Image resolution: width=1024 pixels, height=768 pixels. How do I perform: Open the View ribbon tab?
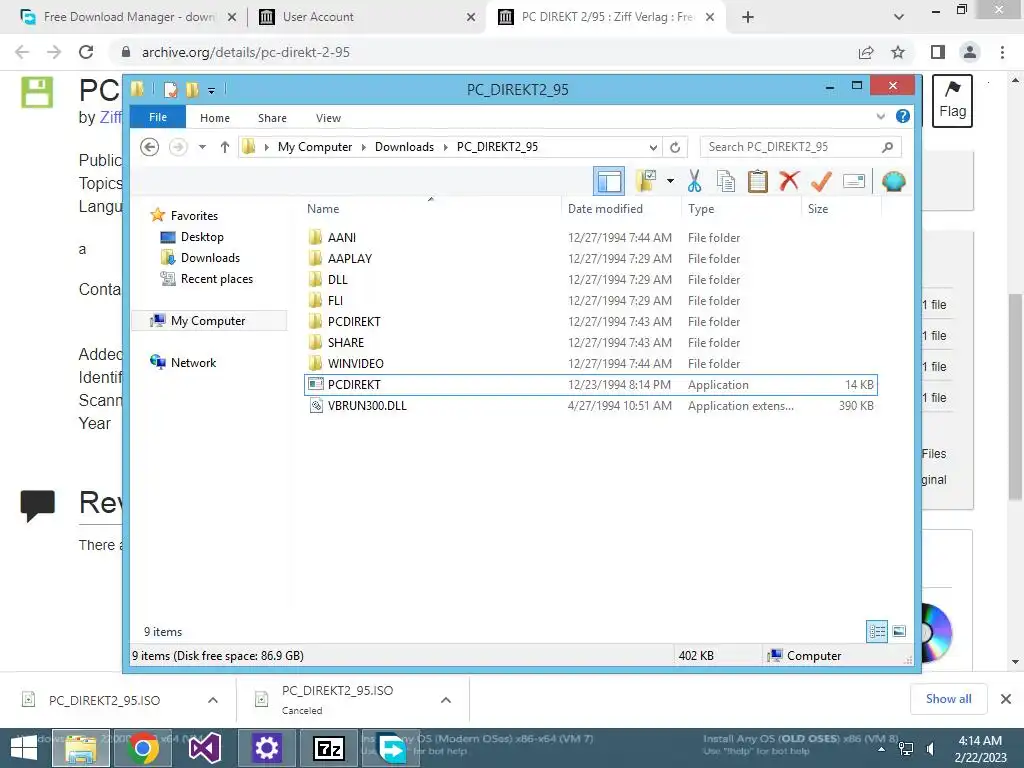(328, 118)
